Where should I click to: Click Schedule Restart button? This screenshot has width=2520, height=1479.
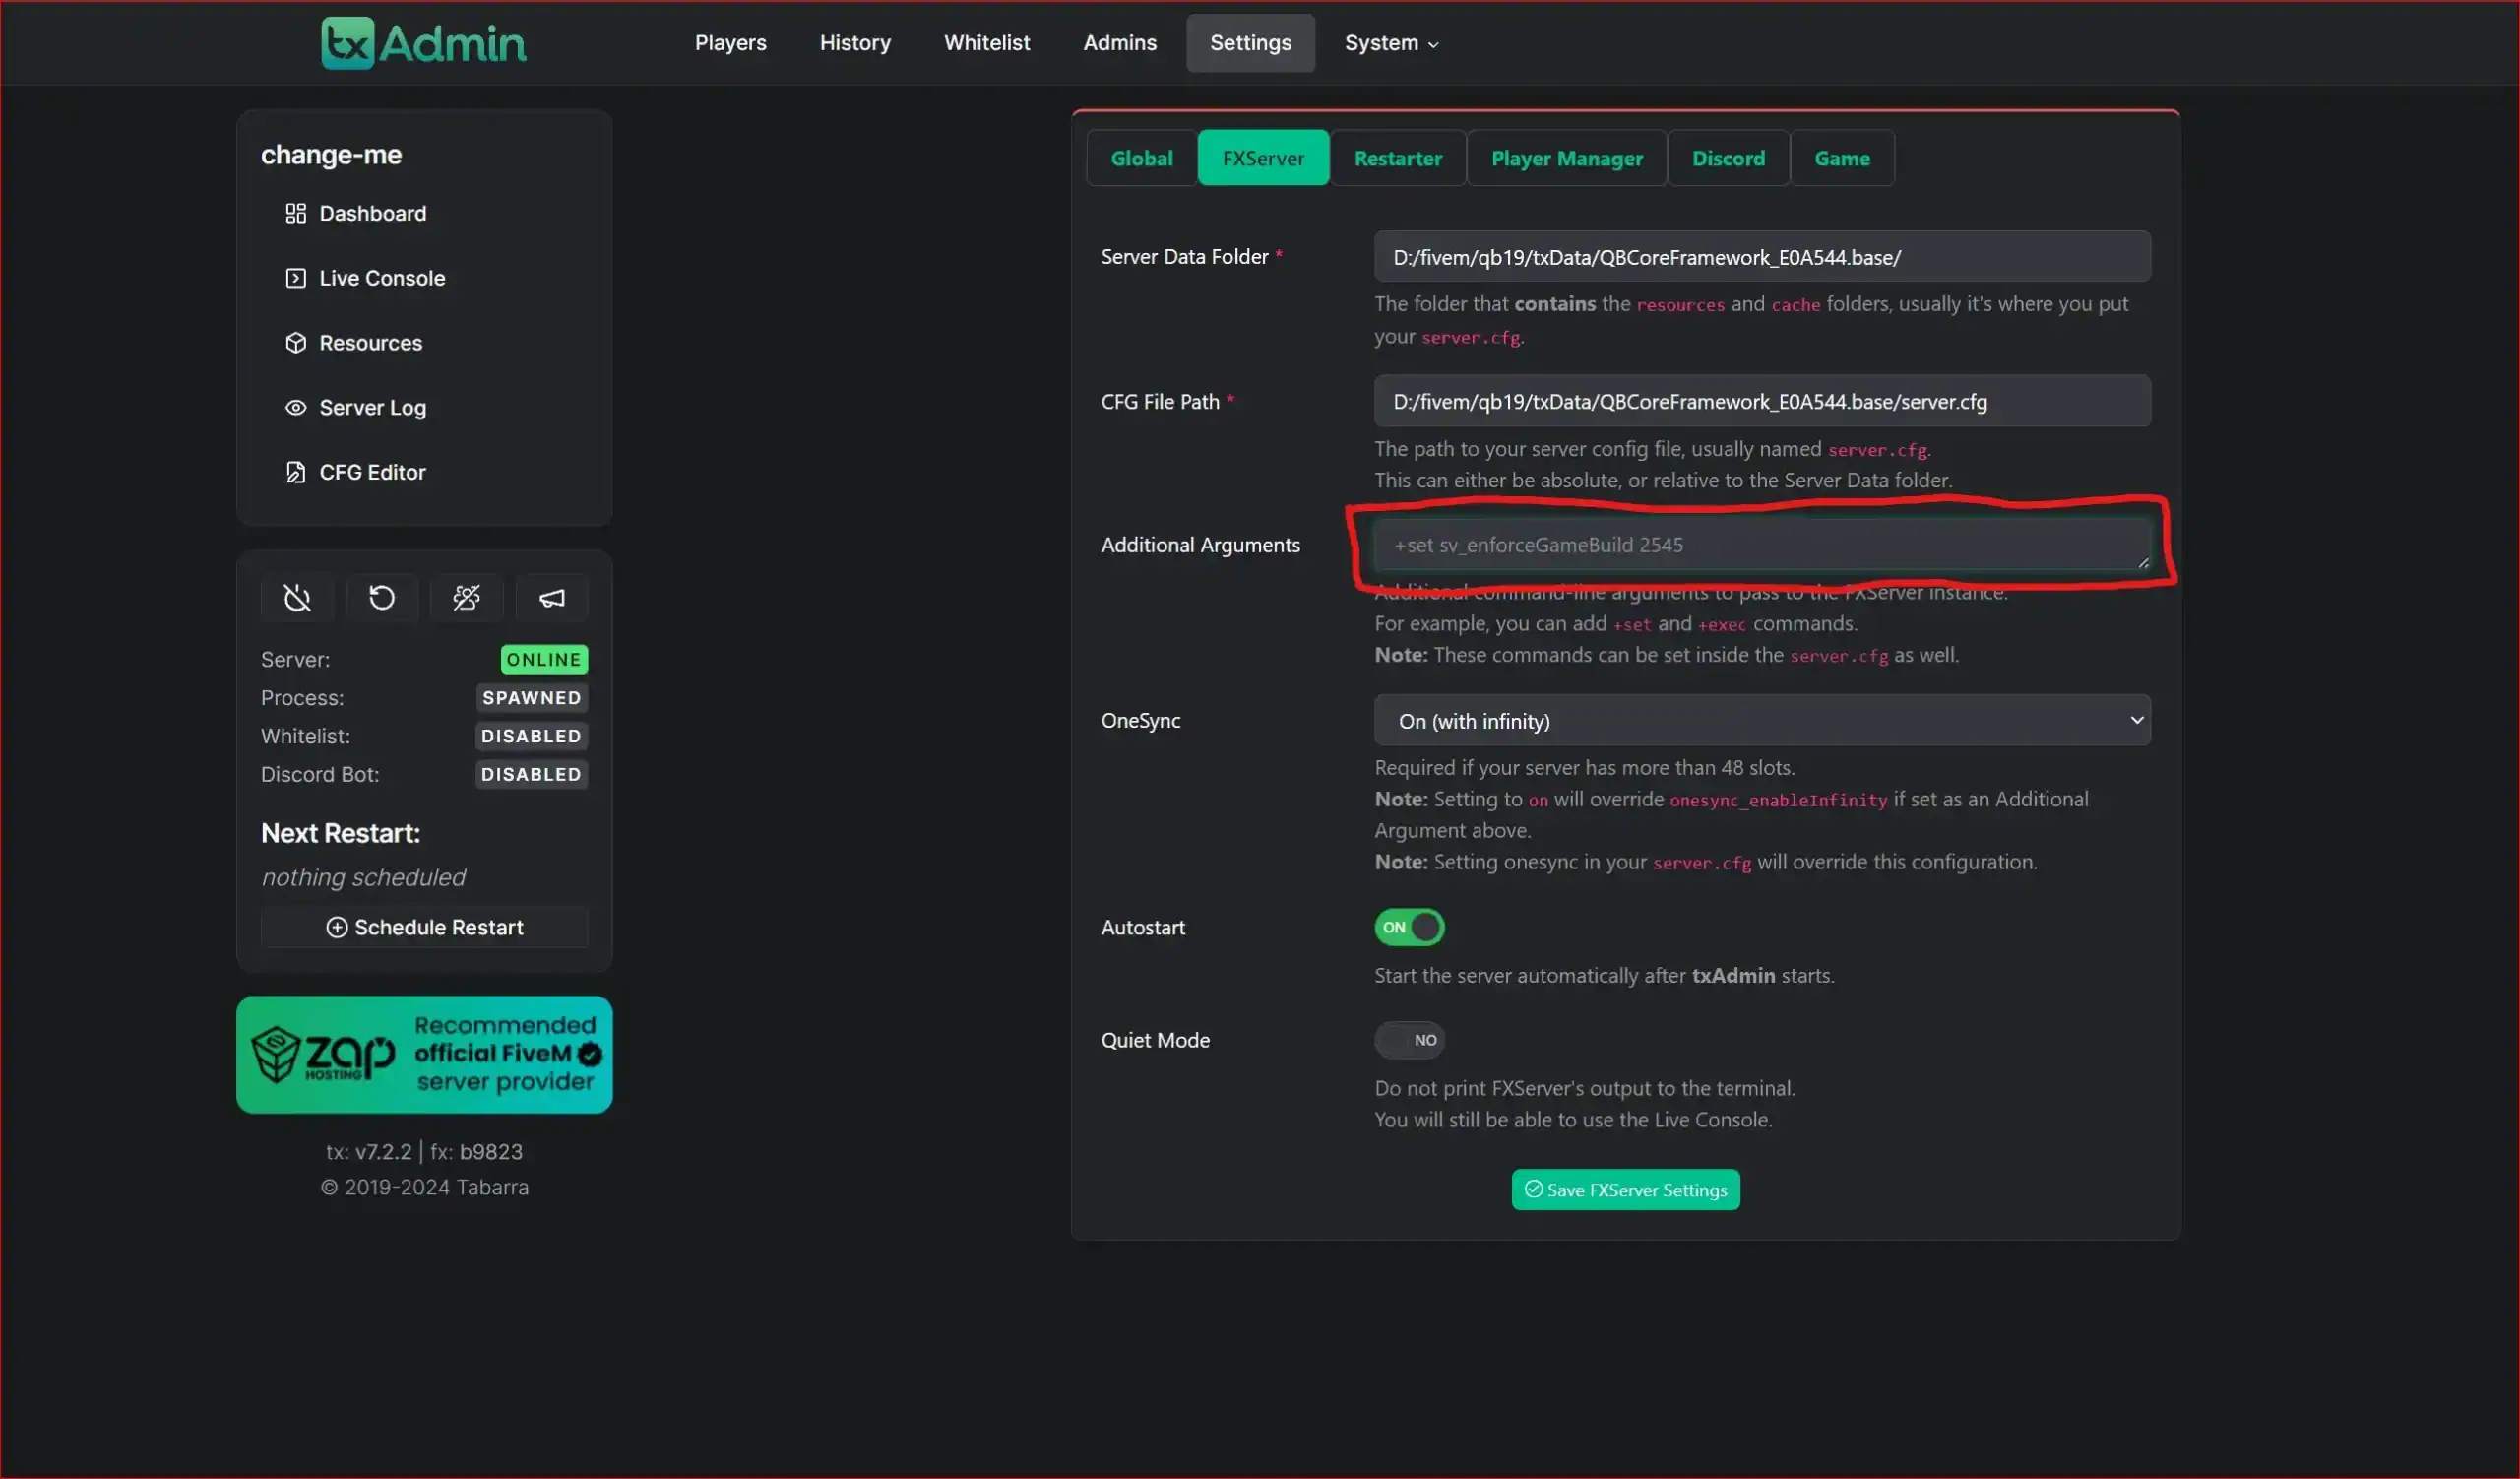click(x=424, y=927)
